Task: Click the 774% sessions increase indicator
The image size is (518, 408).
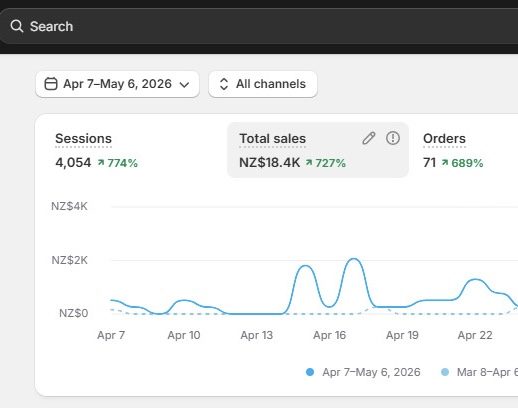Action: [x=118, y=163]
